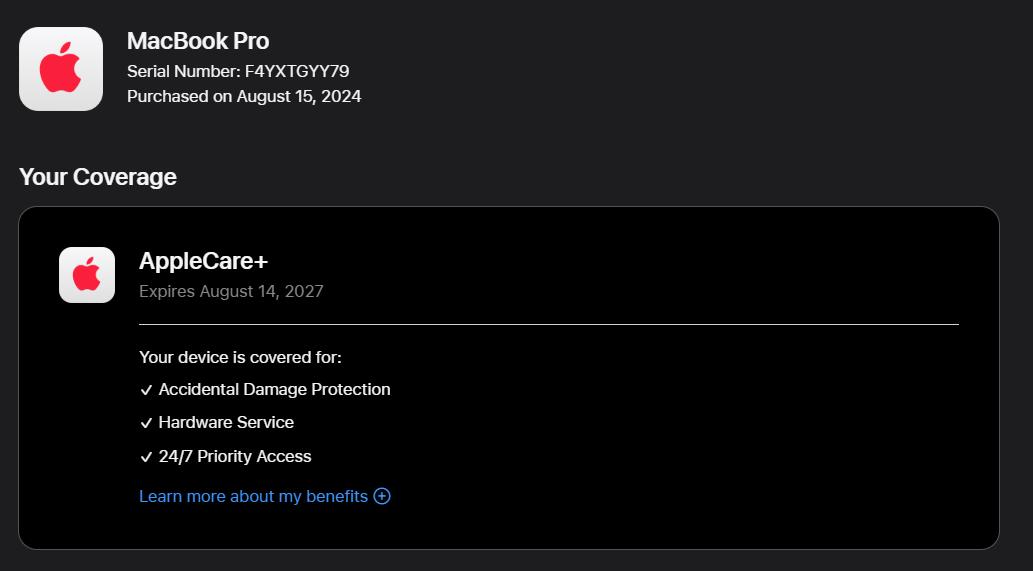
Task: Select the AppleCare+ plan title
Action: tap(203, 261)
